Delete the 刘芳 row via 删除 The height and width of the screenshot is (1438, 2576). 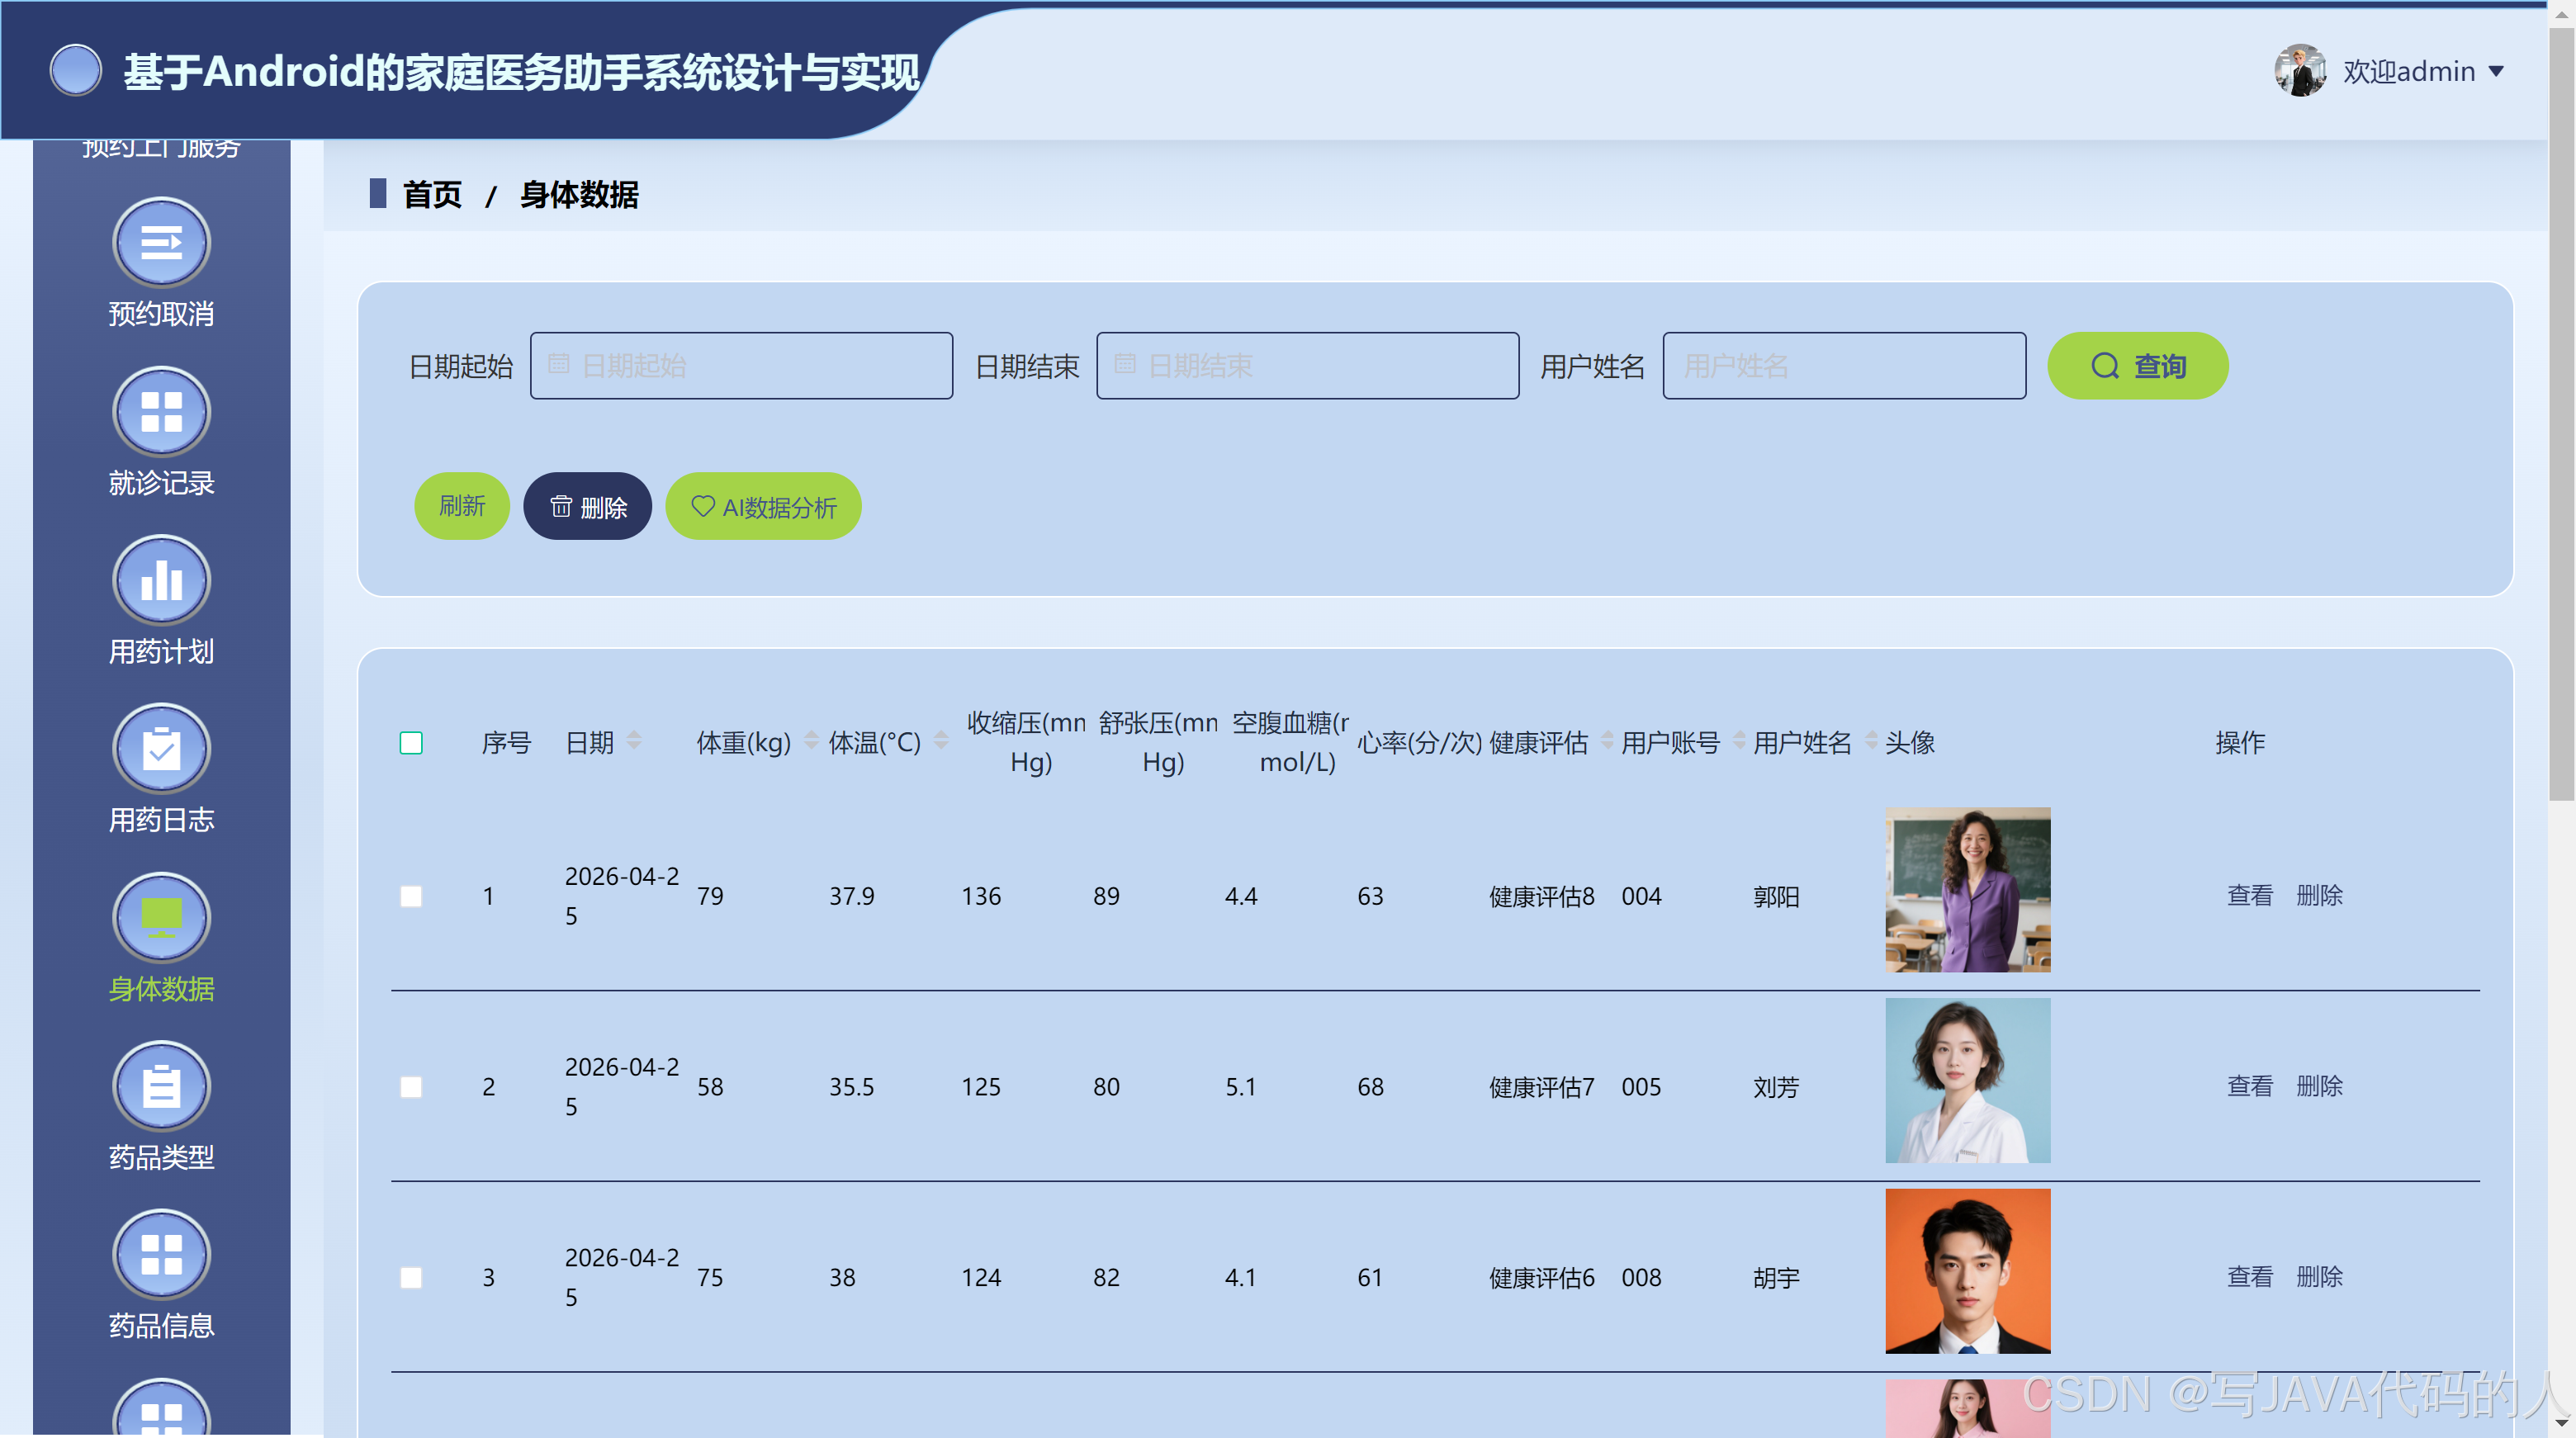click(2320, 1086)
